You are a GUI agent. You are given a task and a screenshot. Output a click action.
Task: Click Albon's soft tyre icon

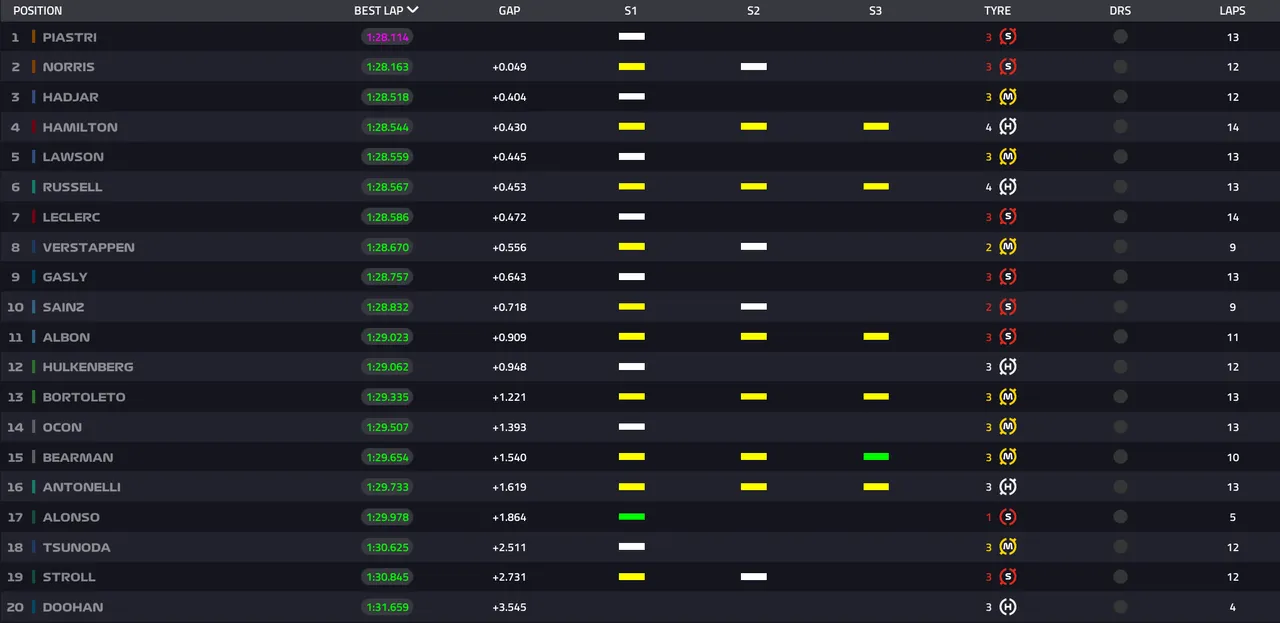(1008, 337)
